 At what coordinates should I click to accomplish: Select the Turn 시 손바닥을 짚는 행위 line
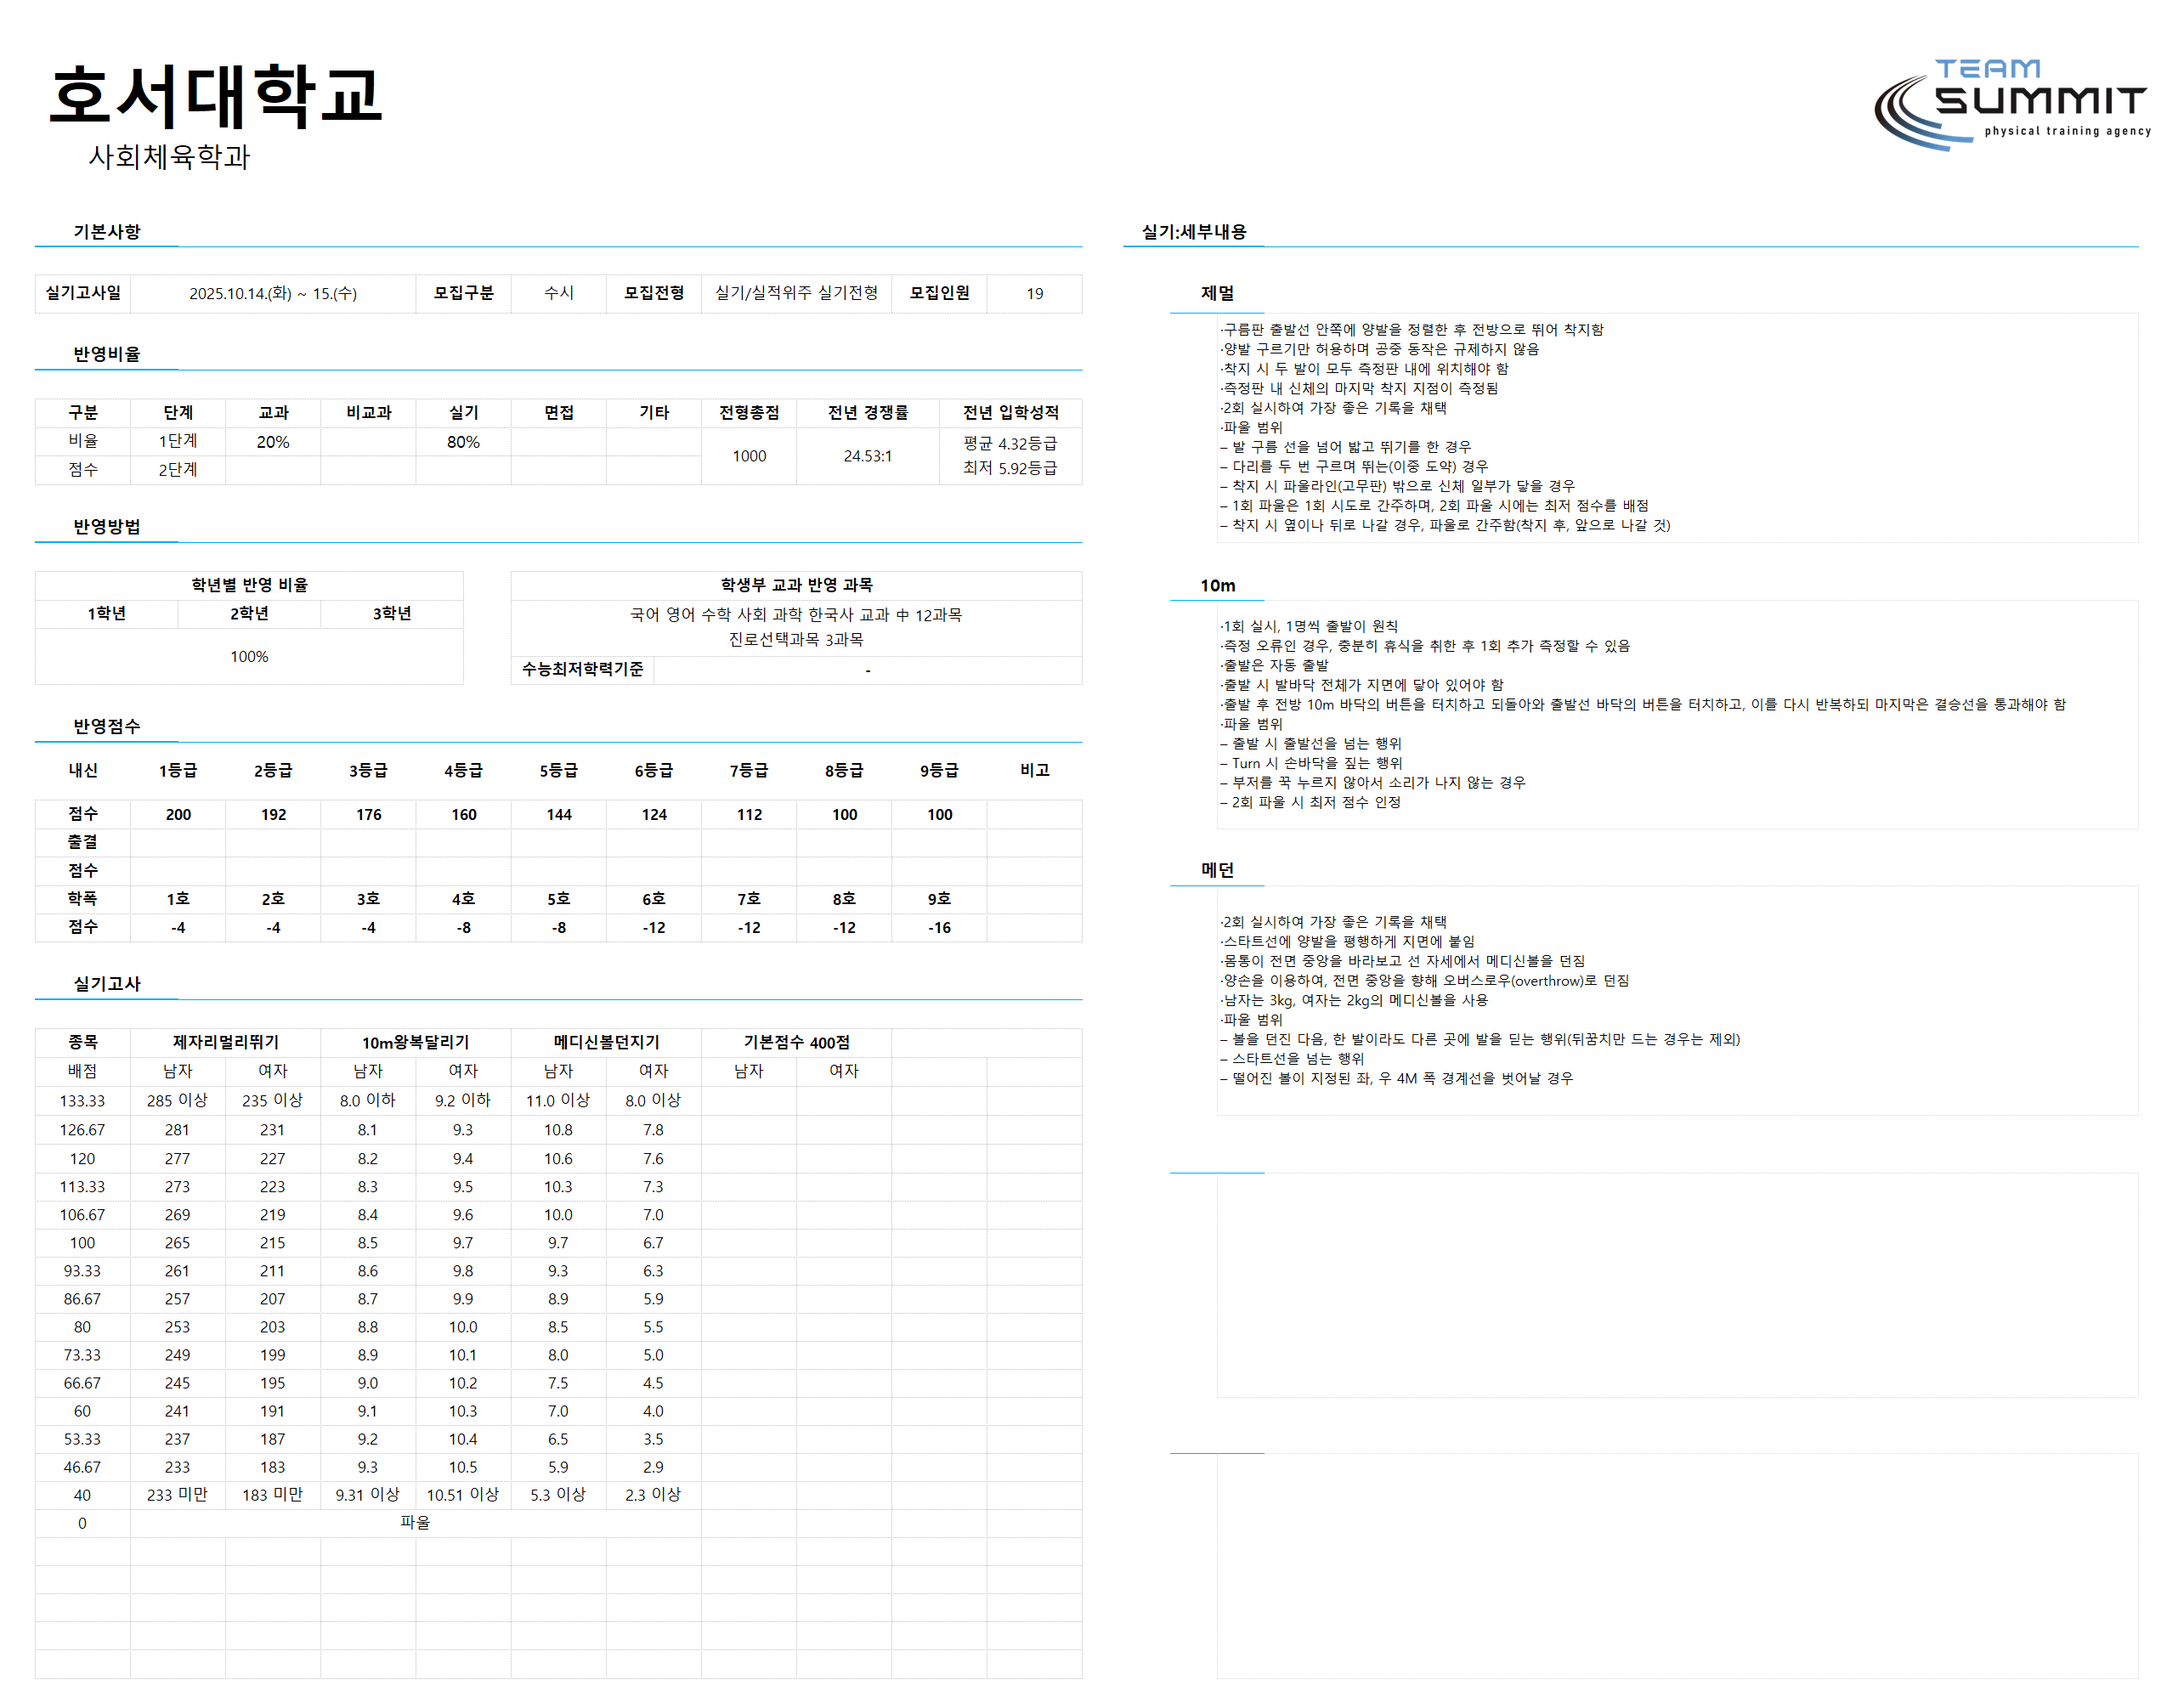tap(1311, 763)
